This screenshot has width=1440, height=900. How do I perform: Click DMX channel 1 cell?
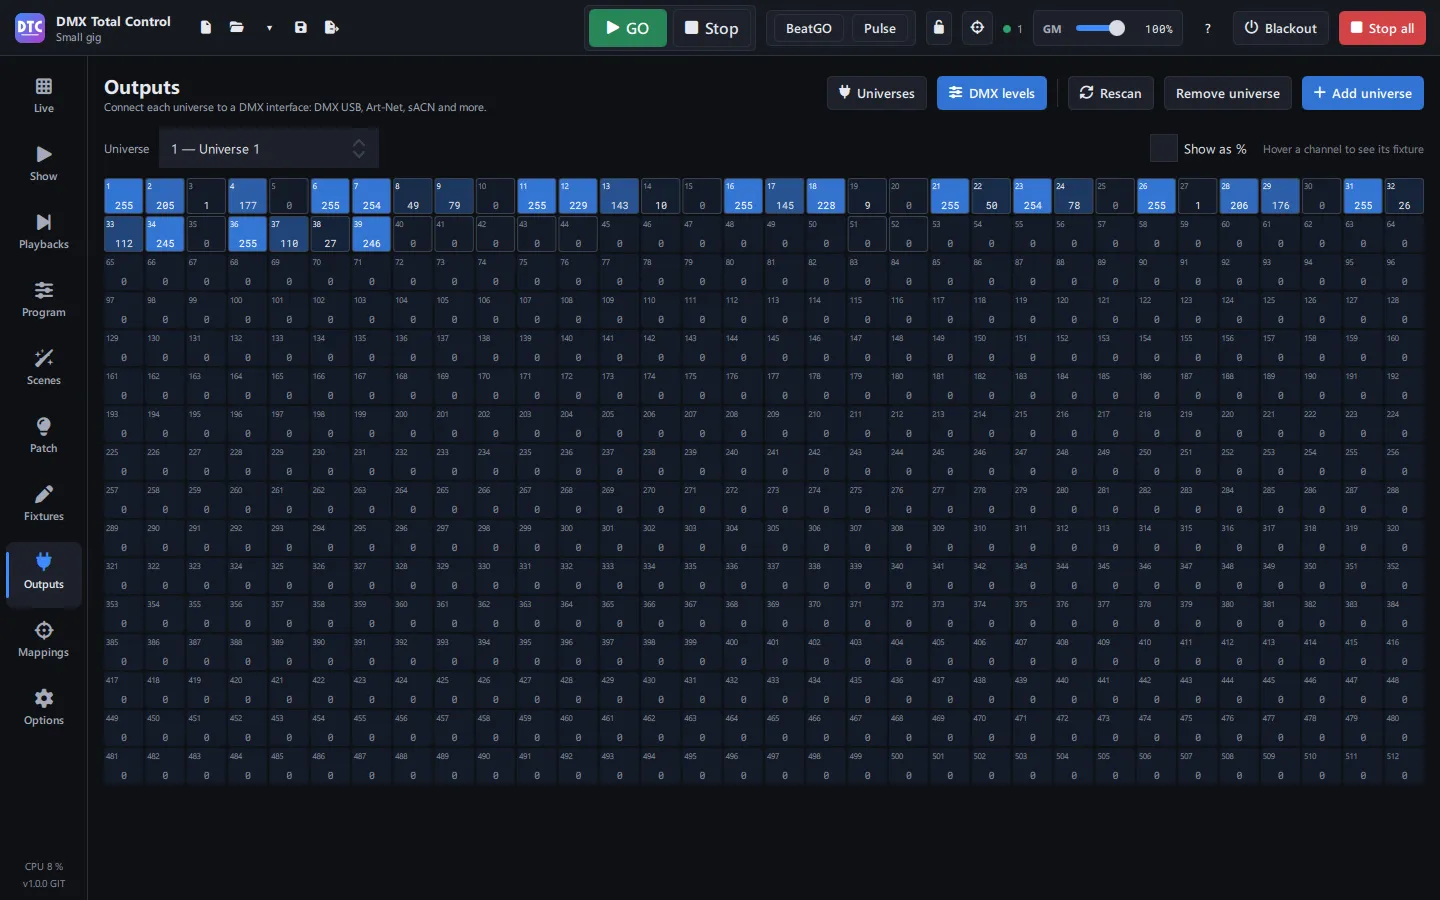coord(124,196)
